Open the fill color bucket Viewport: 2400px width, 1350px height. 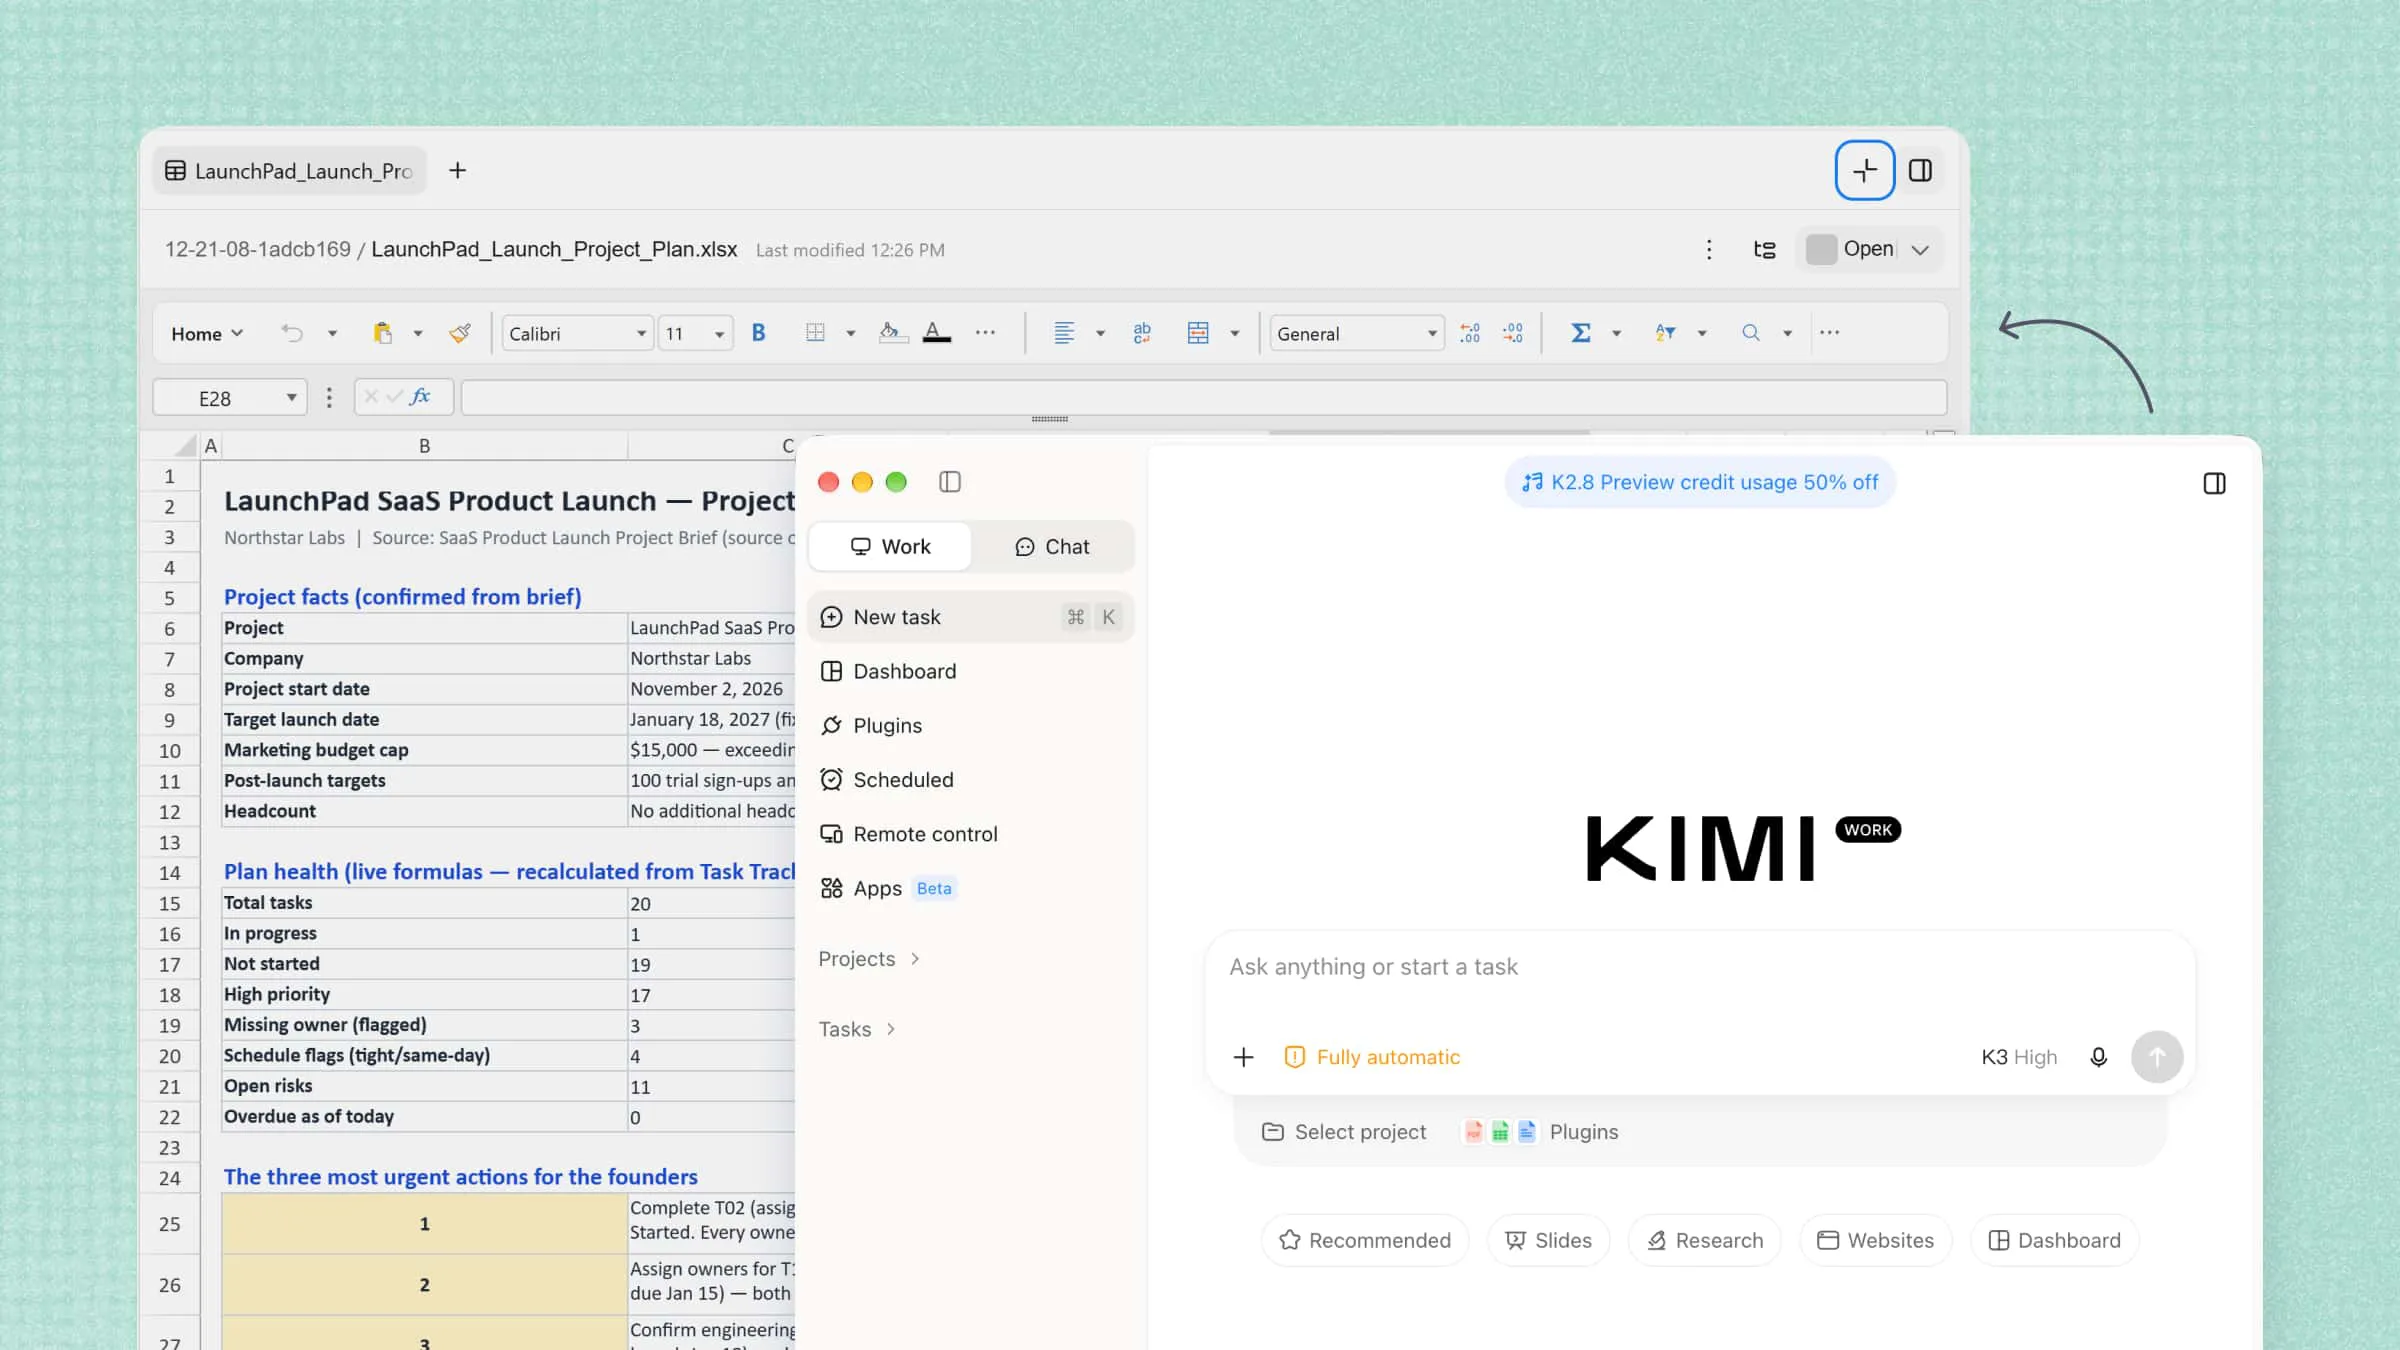892,333
